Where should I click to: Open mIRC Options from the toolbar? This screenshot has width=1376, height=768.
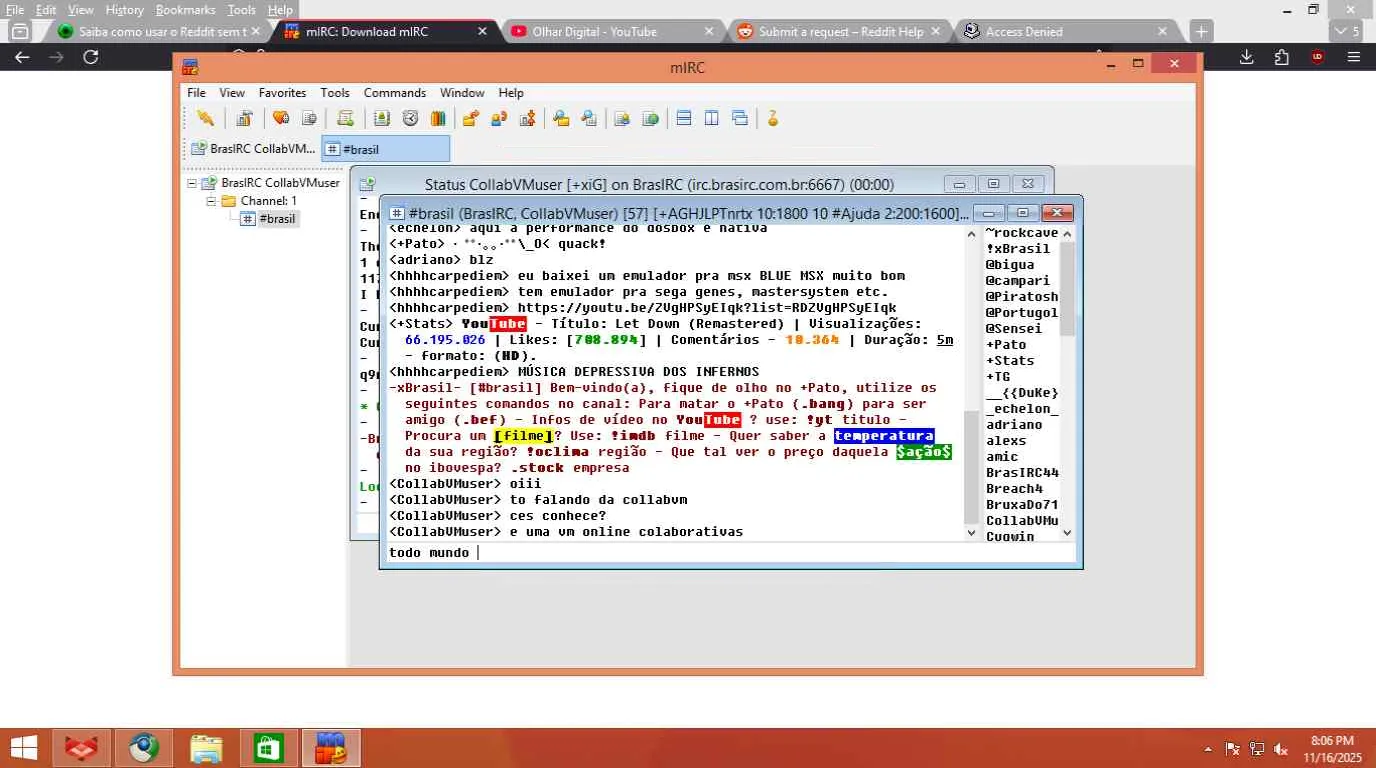[x=243, y=118]
